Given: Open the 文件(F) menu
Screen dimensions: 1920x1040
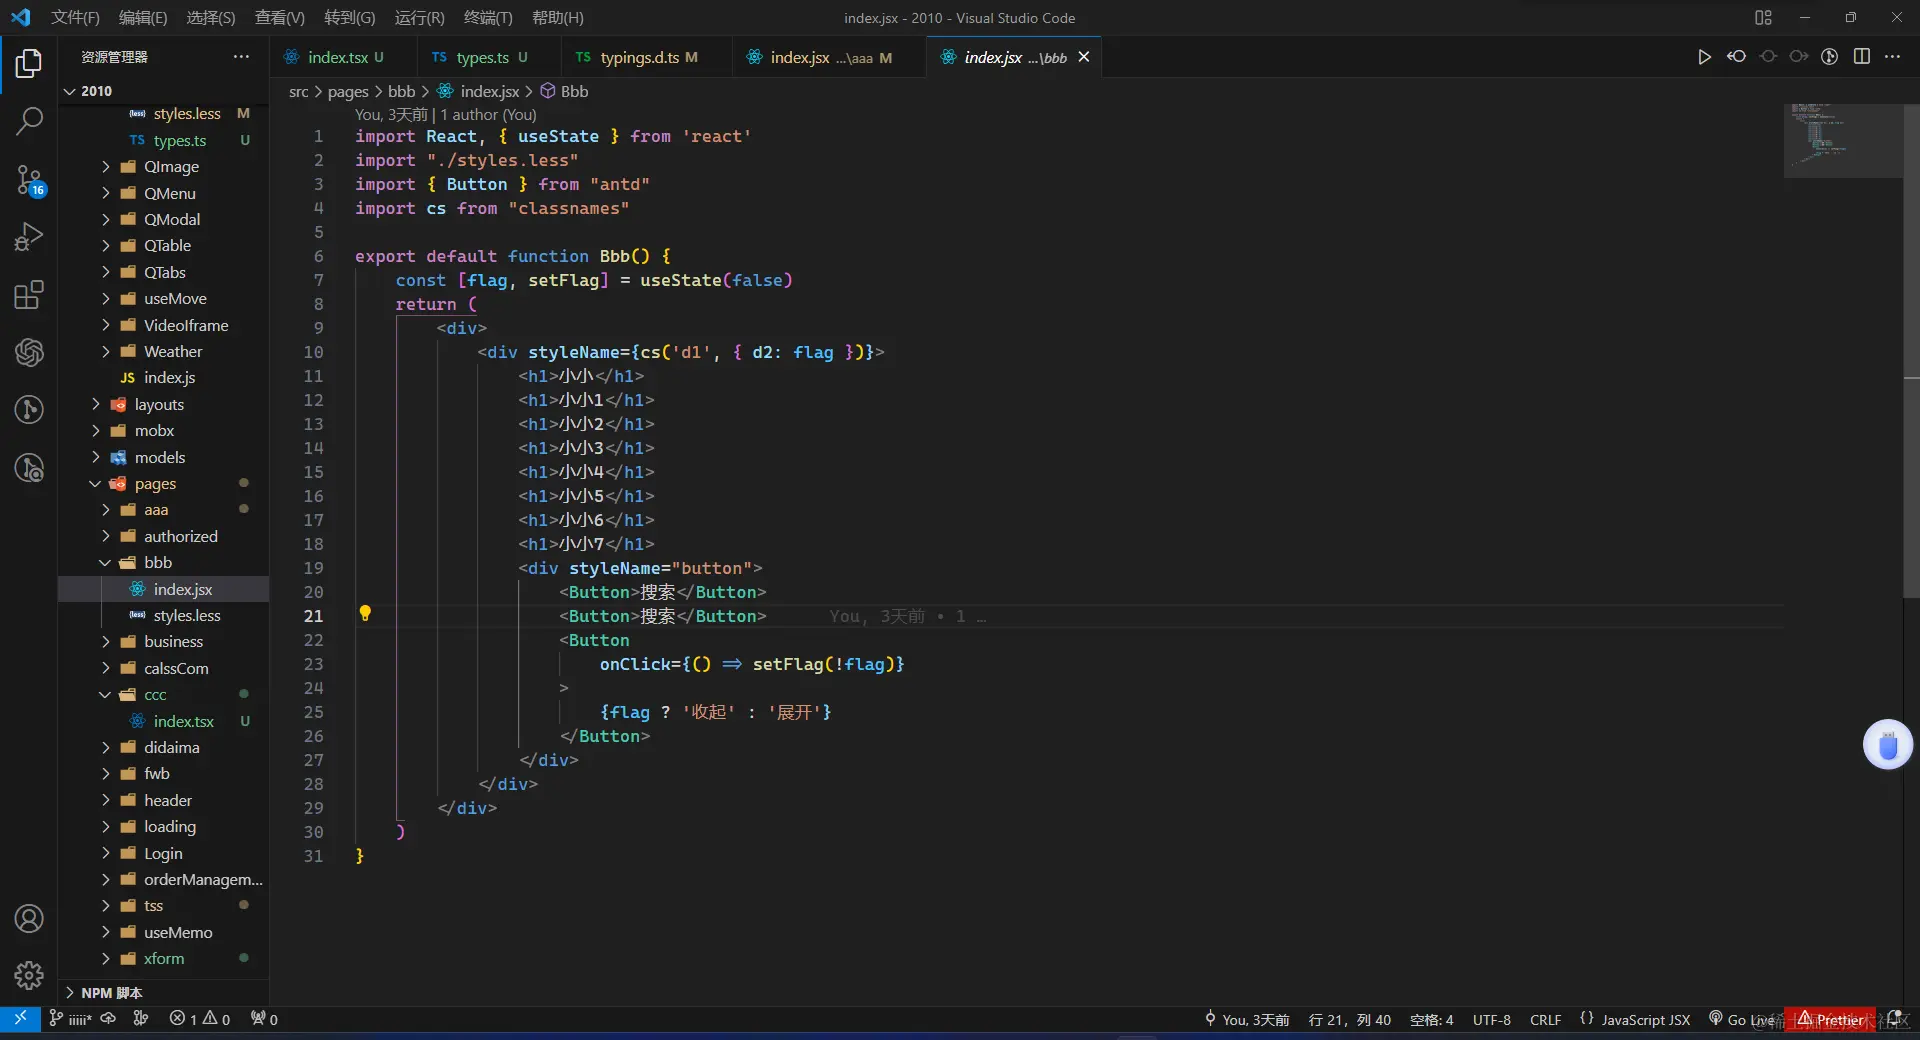Looking at the screenshot, I should point(75,18).
